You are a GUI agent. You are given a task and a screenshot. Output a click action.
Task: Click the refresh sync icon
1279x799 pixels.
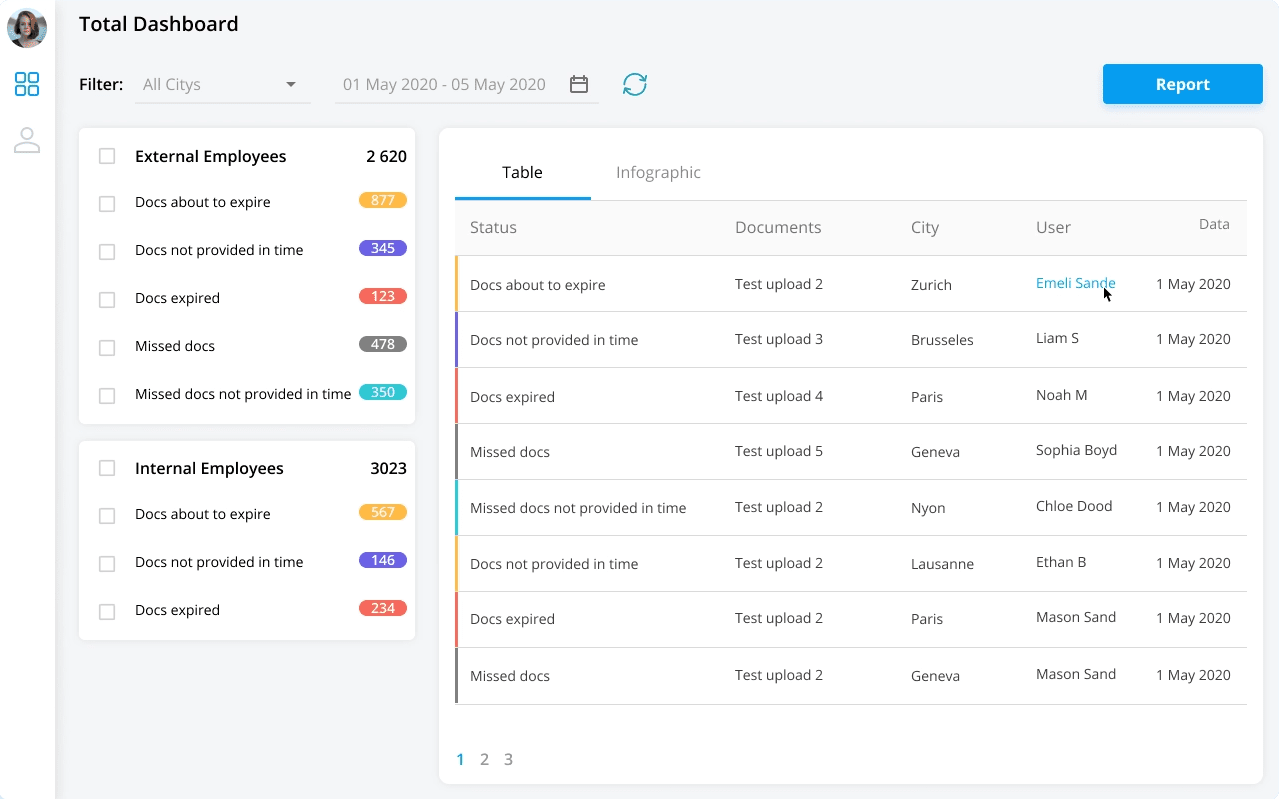[635, 84]
